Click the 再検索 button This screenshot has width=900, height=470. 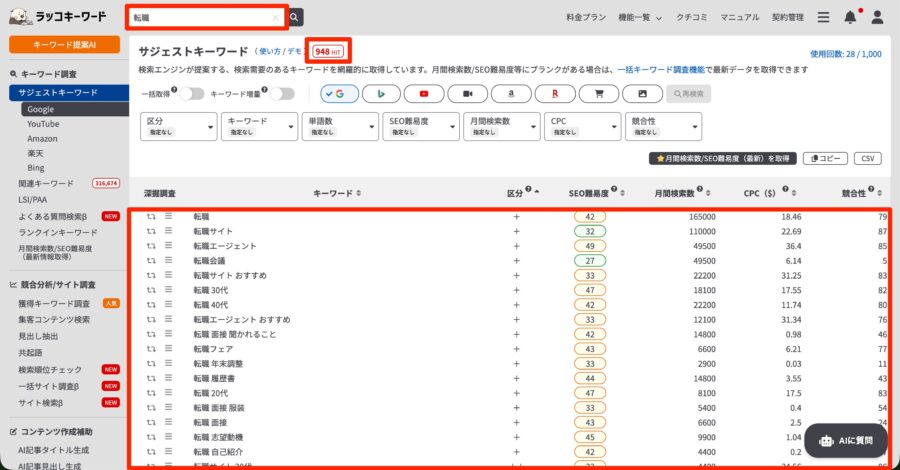coord(688,94)
